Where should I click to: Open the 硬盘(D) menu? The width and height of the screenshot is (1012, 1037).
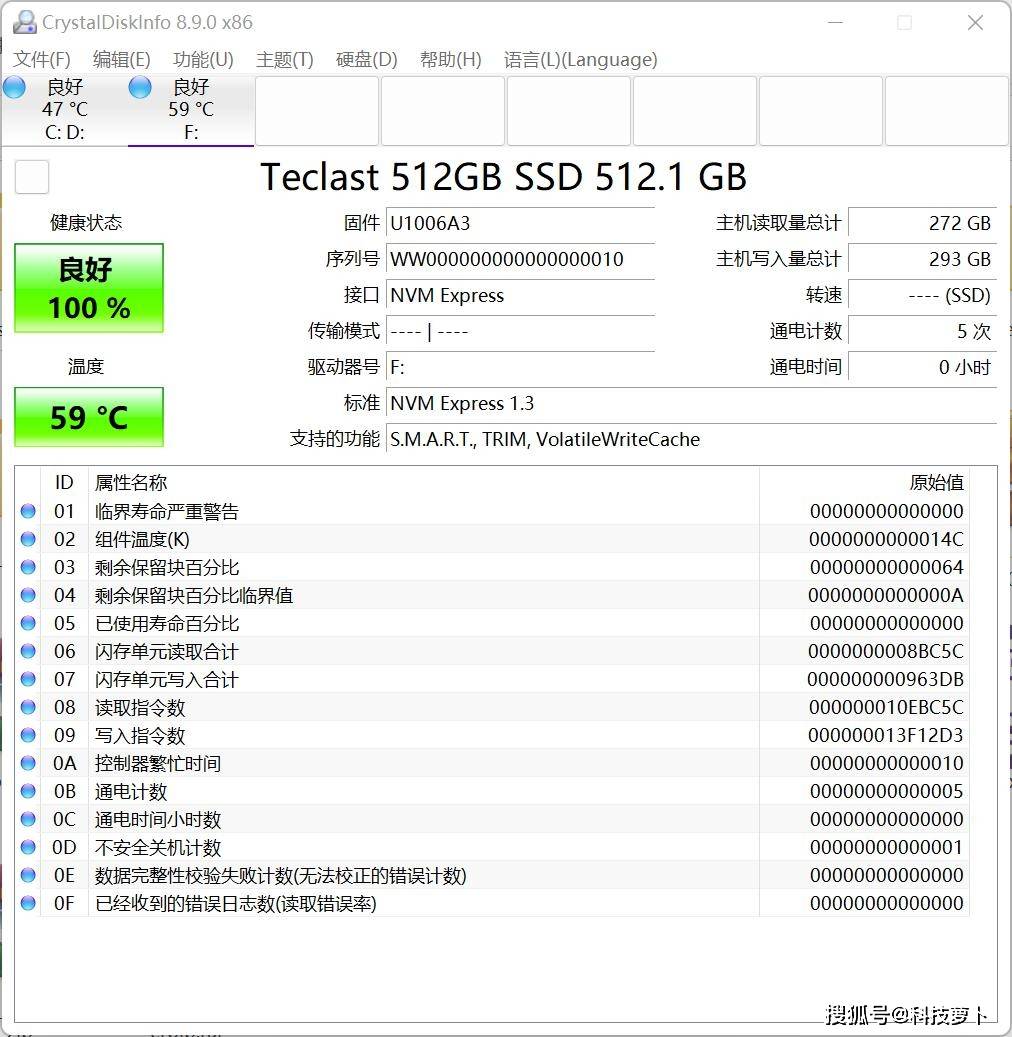click(366, 60)
